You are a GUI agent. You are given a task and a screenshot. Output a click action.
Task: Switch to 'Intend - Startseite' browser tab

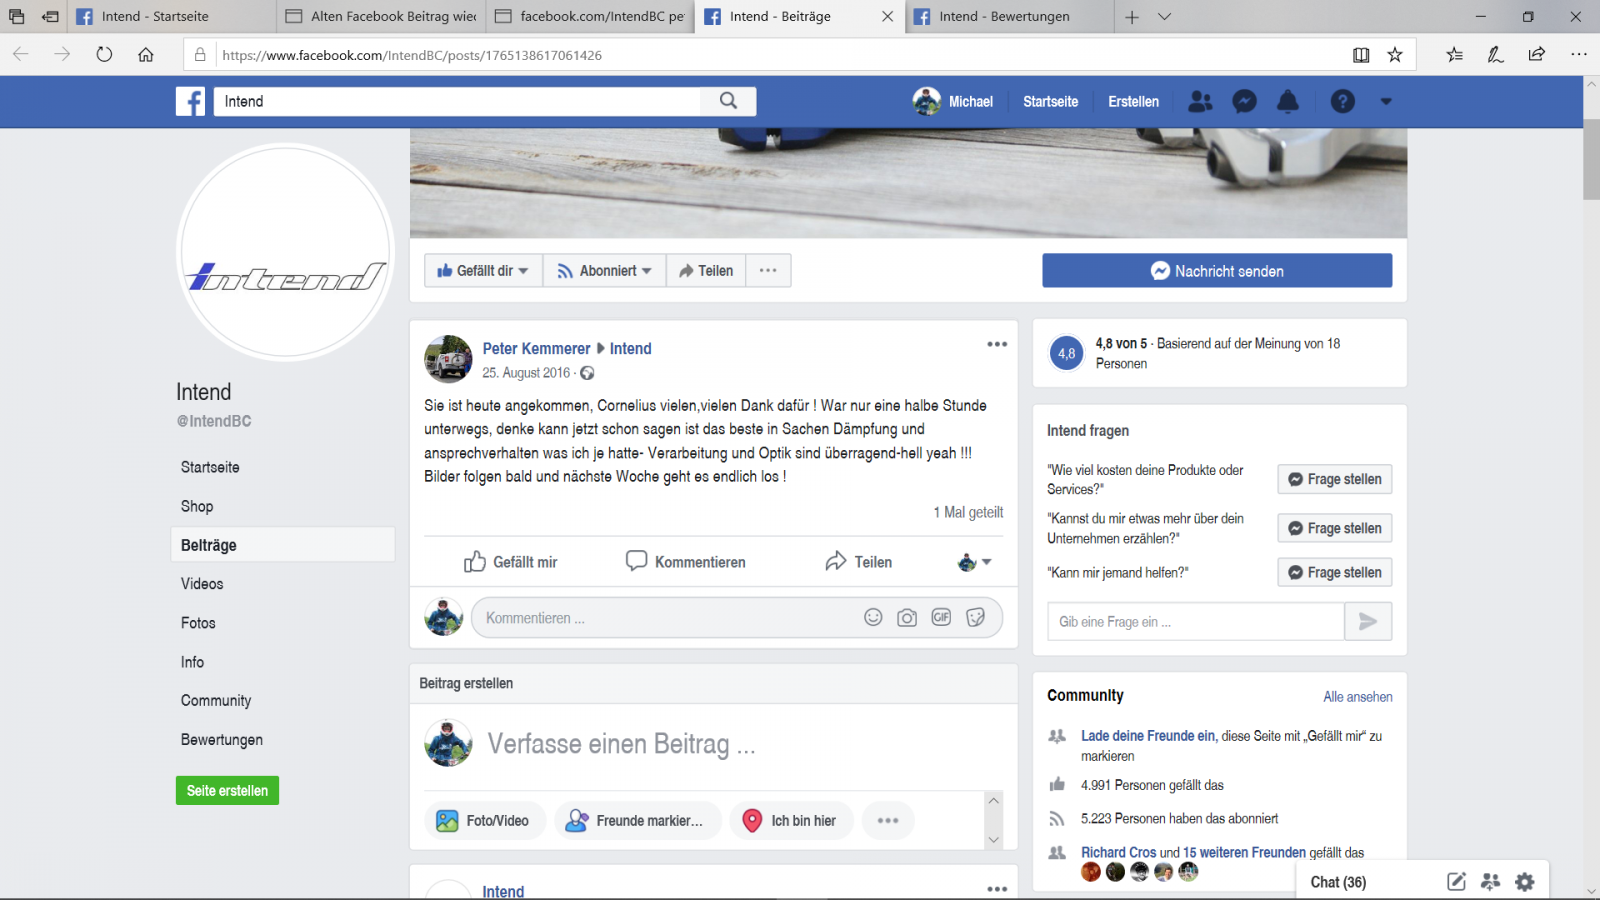click(x=155, y=16)
